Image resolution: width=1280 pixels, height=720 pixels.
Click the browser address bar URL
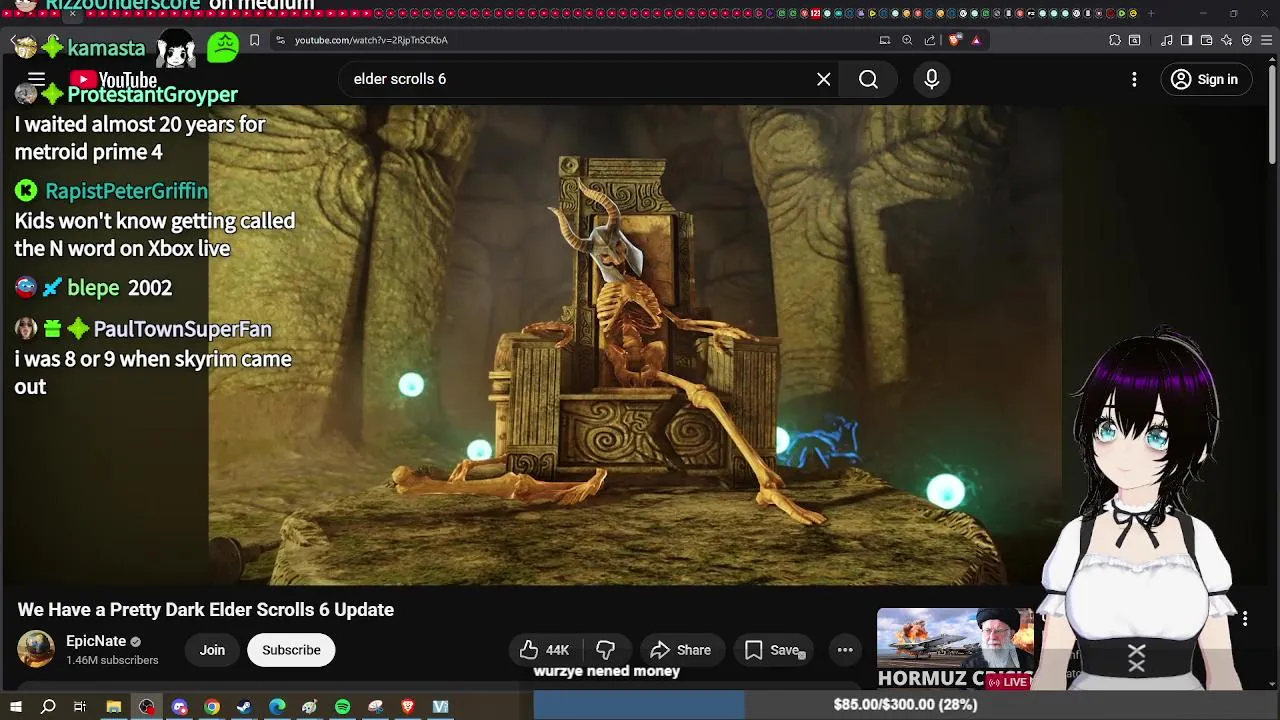tap(371, 40)
